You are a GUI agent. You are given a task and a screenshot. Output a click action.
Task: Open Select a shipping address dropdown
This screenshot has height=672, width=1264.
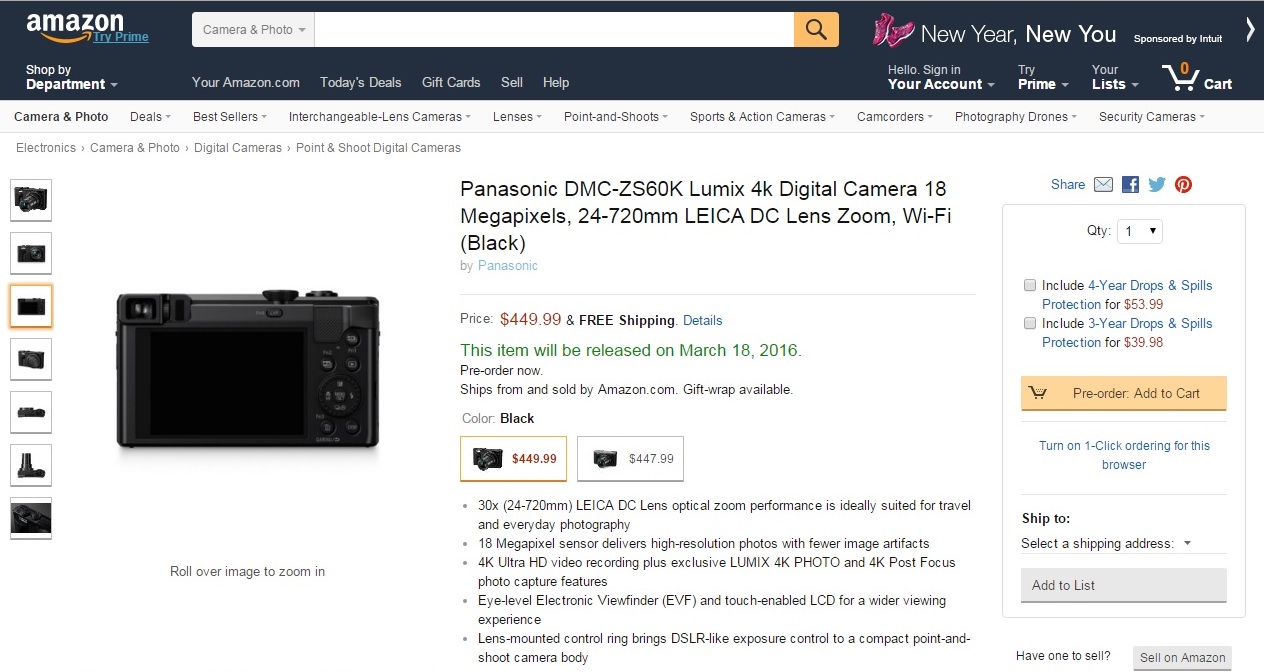click(1106, 544)
